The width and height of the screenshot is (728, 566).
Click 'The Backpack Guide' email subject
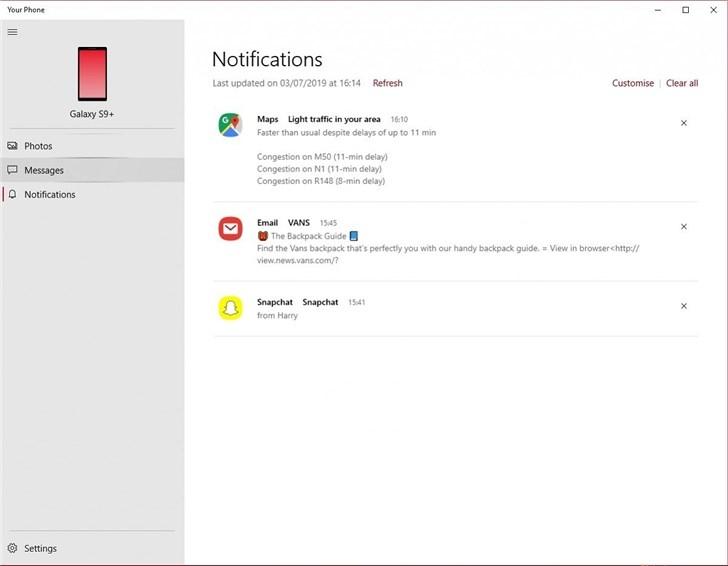(308, 236)
